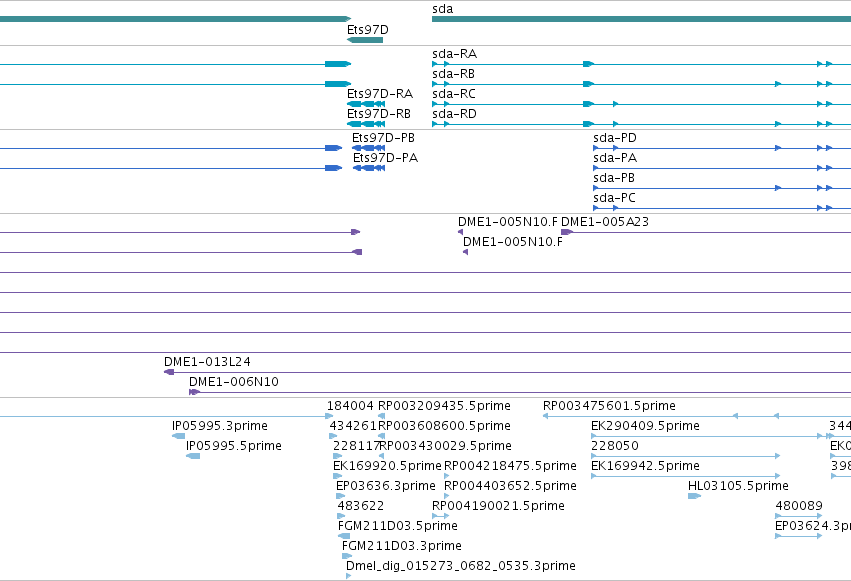851x581 pixels.
Task: Click the Ets97D-PA protein label
Action: click(385, 158)
